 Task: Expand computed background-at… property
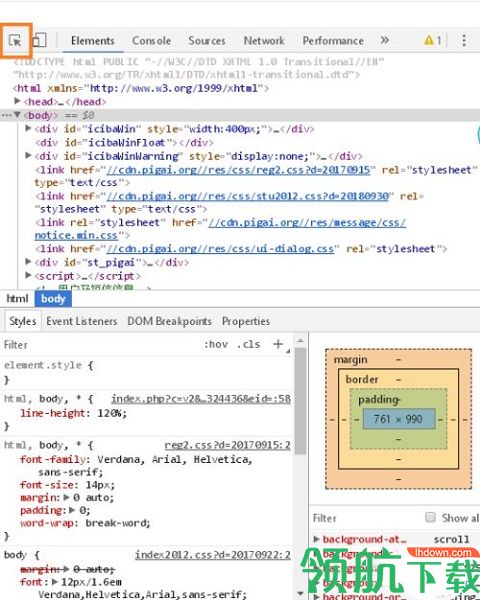tap(317, 539)
